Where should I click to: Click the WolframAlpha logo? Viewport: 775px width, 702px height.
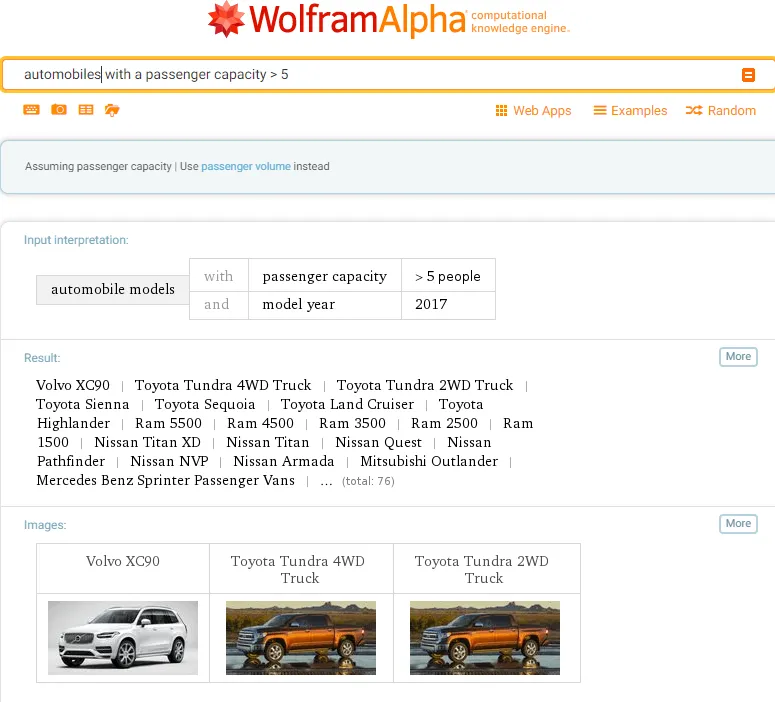point(388,19)
